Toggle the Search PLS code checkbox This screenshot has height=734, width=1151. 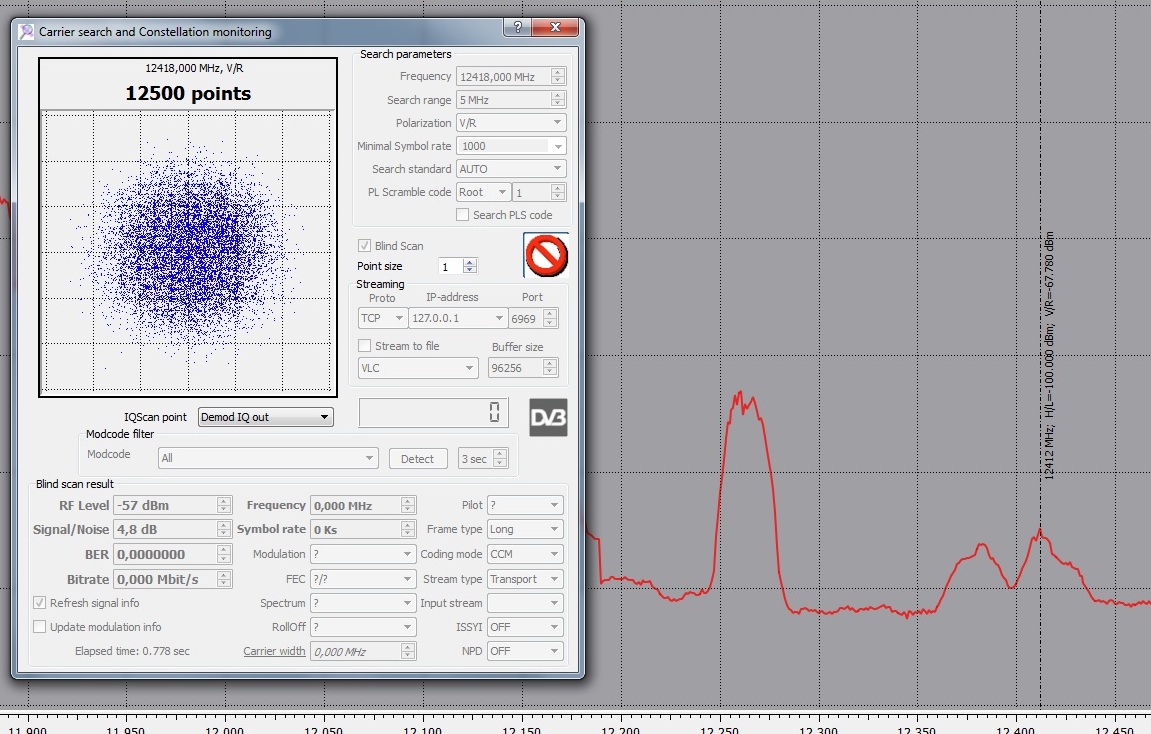coord(462,215)
